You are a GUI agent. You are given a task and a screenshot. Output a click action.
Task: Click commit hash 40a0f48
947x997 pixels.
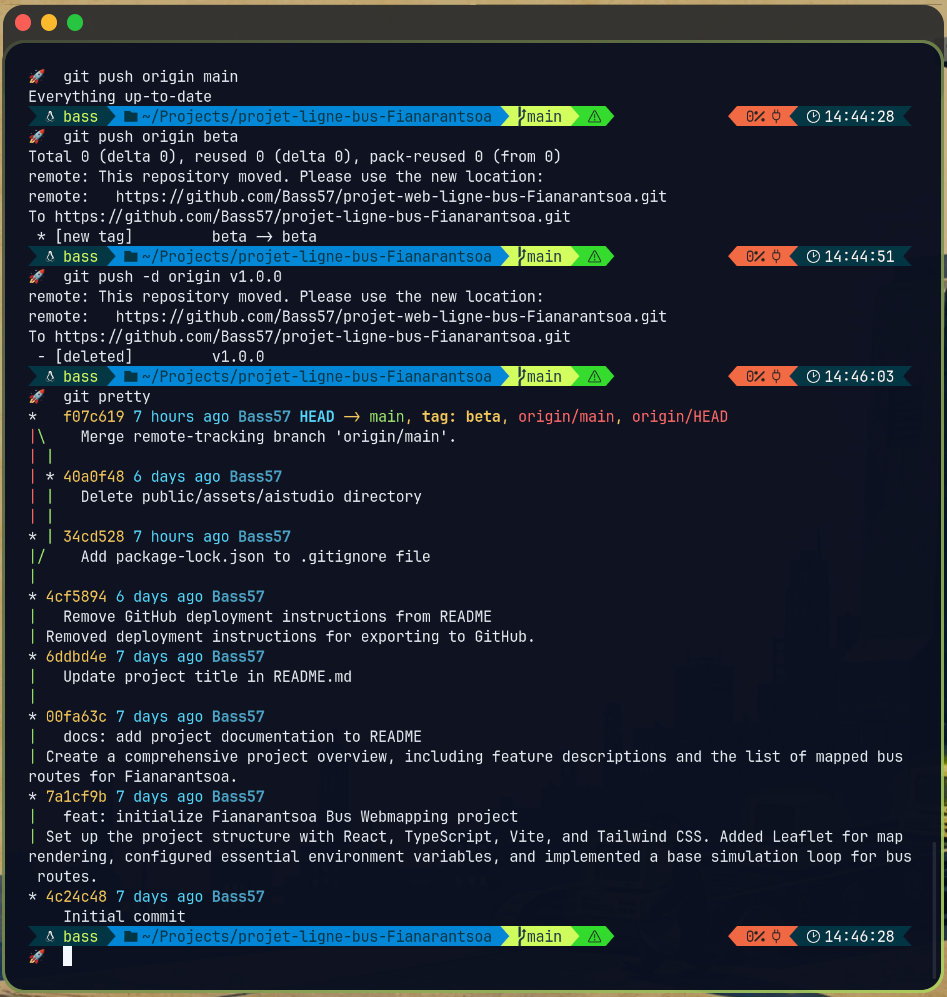pos(93,477)
